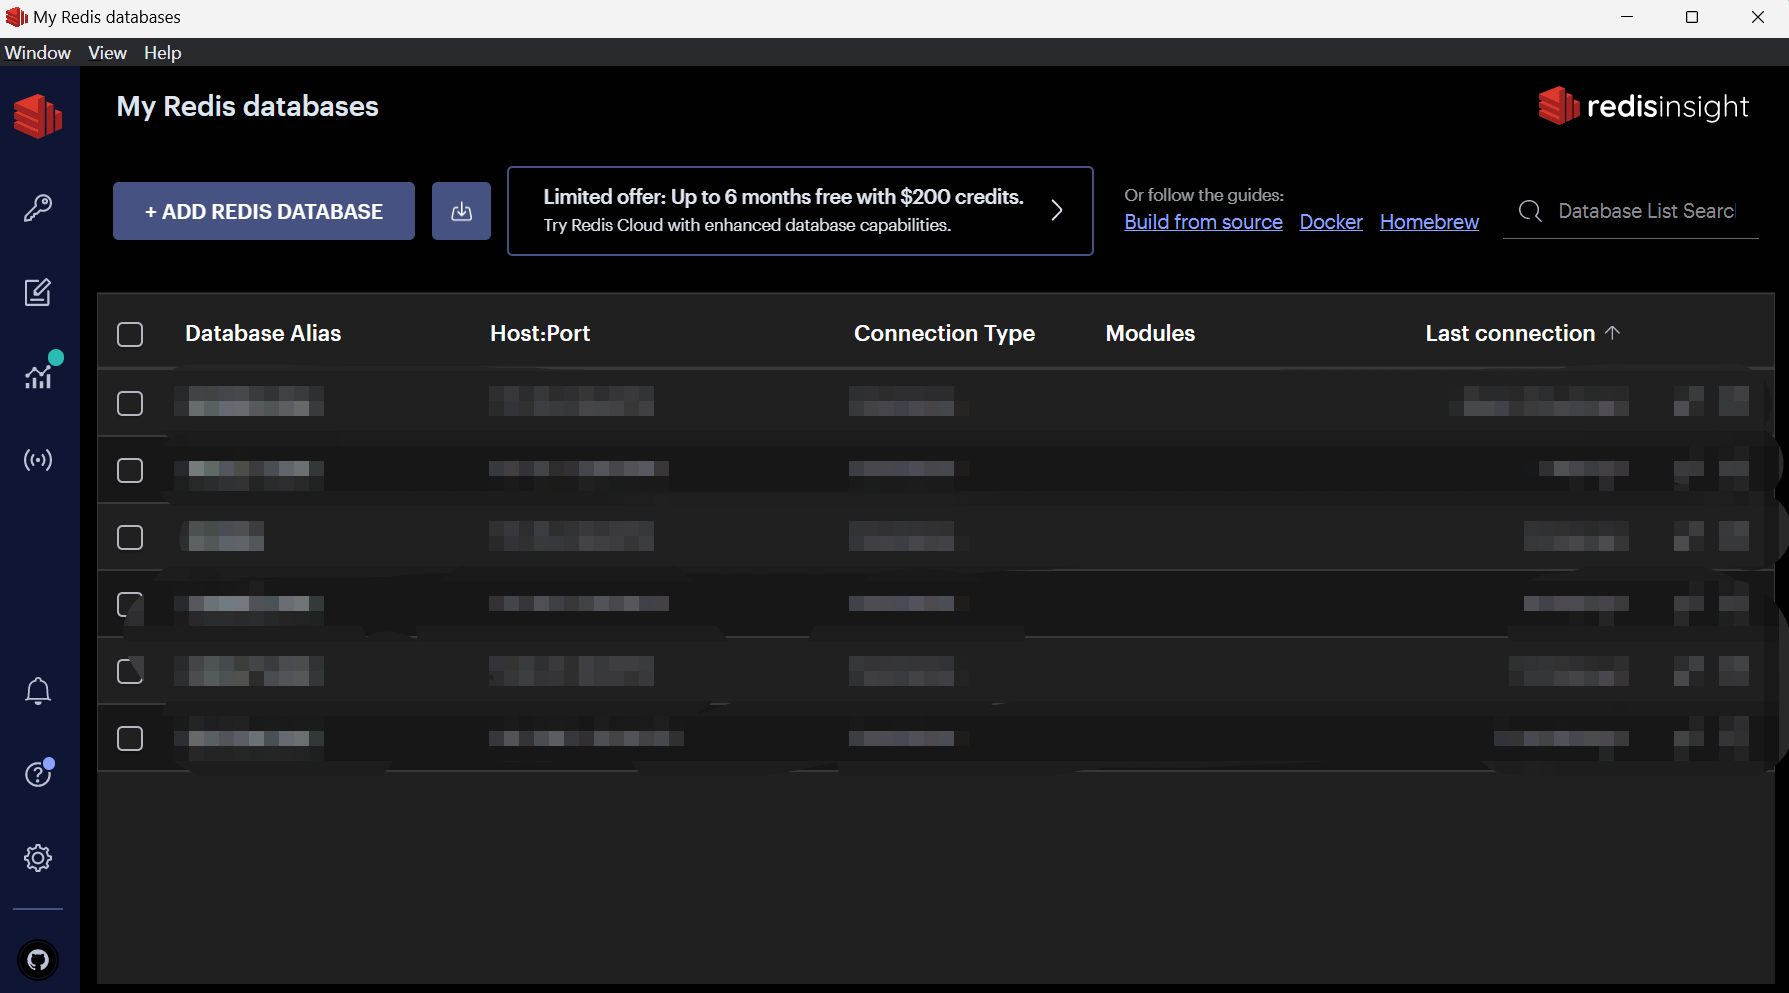The width and height of the screenshot is (1789, 993).
Task: Open the Homebrew guide link
Action: pyautogui.click(x=1429, y=222)
